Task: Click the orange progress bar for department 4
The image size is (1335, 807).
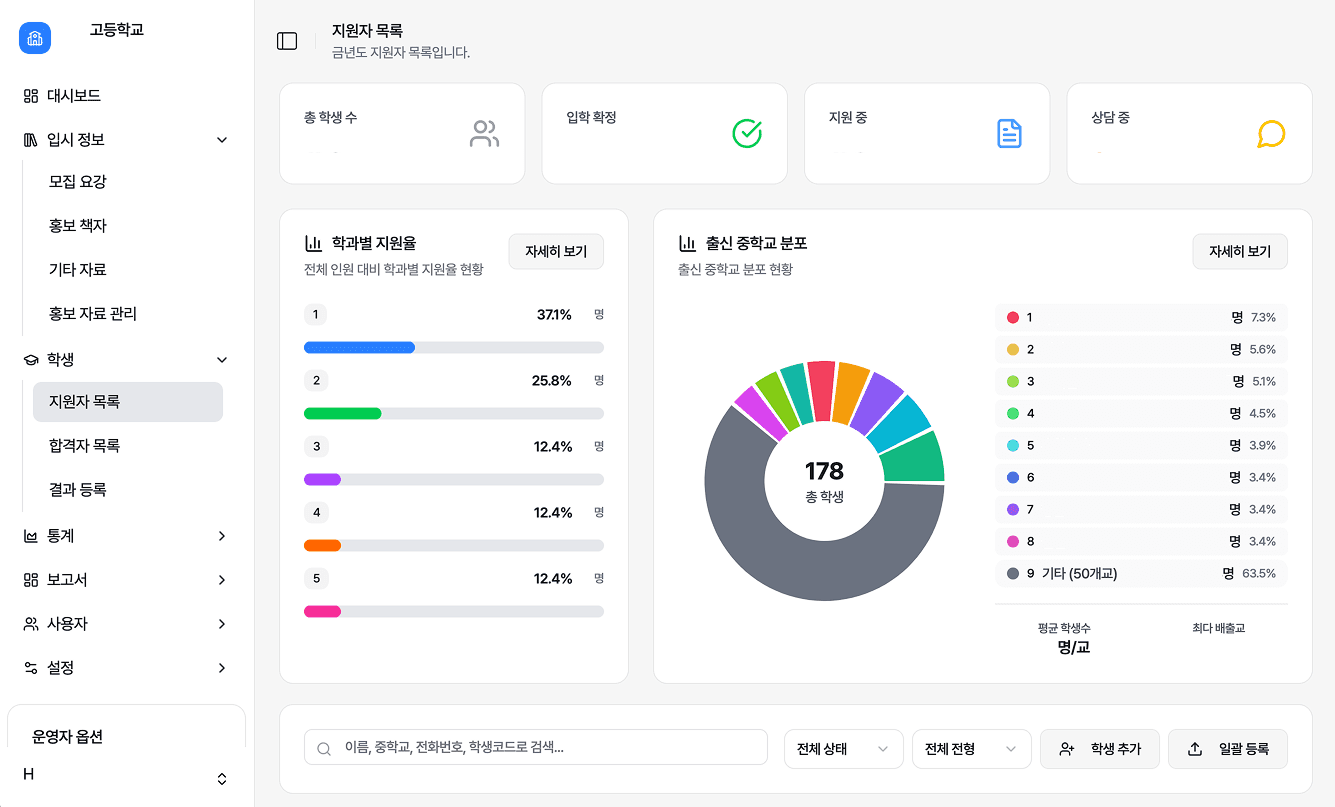Action: click(x=322, y=546)
